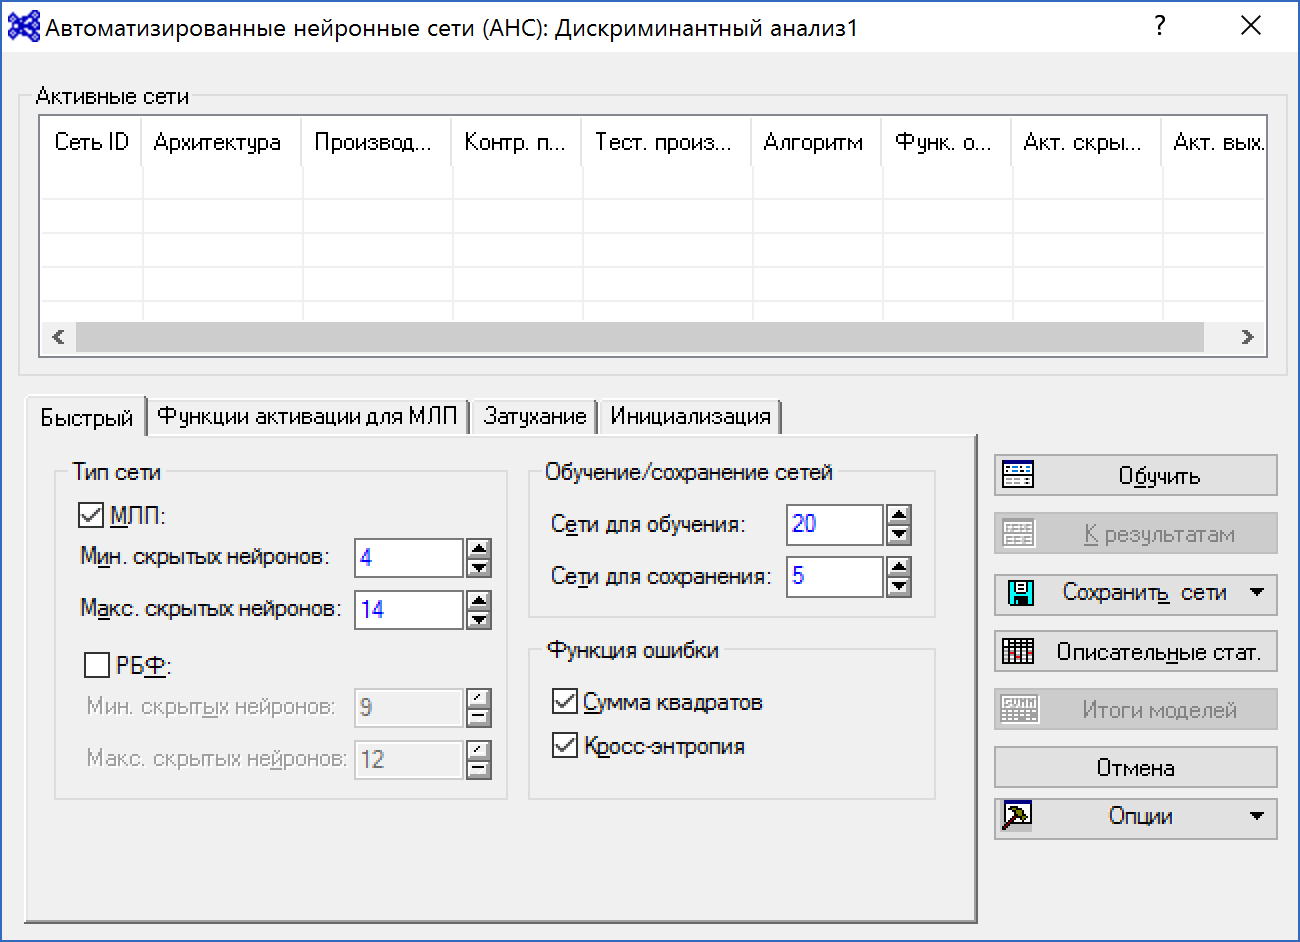Click the Контр. п... column header
Viewport: 1300px width, 942px height.
click(517, 142)
